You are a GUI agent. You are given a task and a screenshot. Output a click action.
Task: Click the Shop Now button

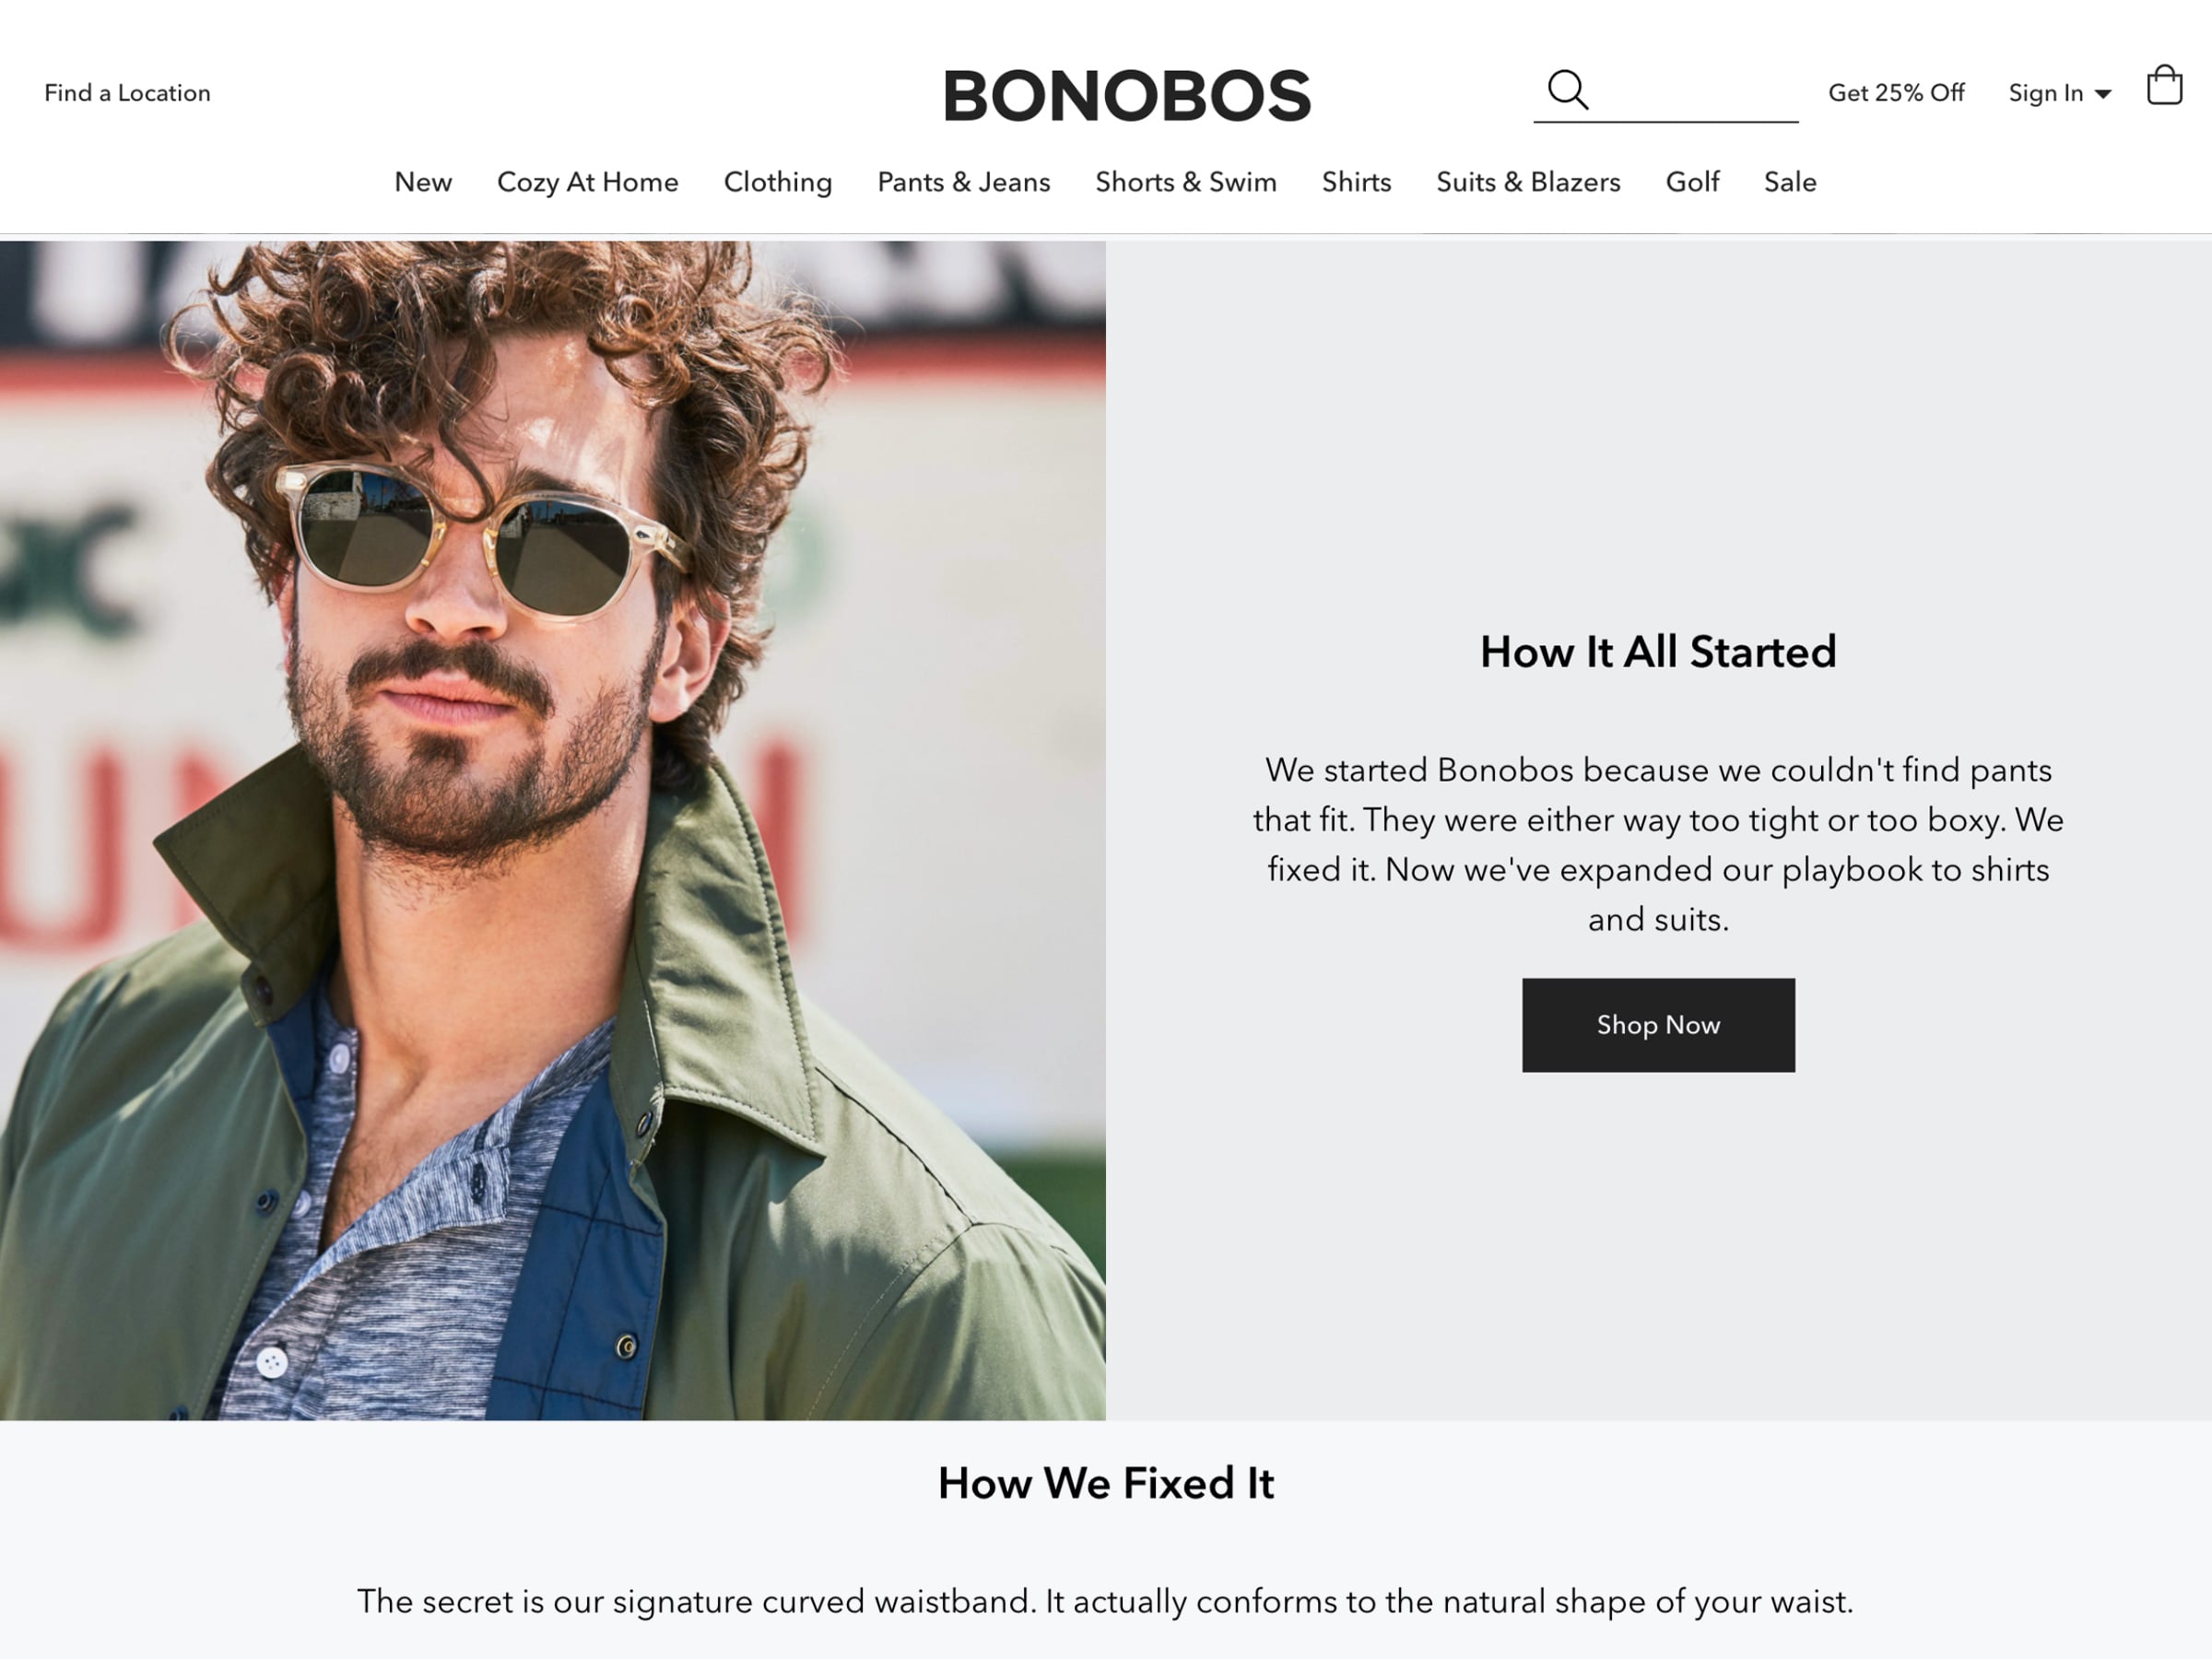click(x=1656, y=1025)
